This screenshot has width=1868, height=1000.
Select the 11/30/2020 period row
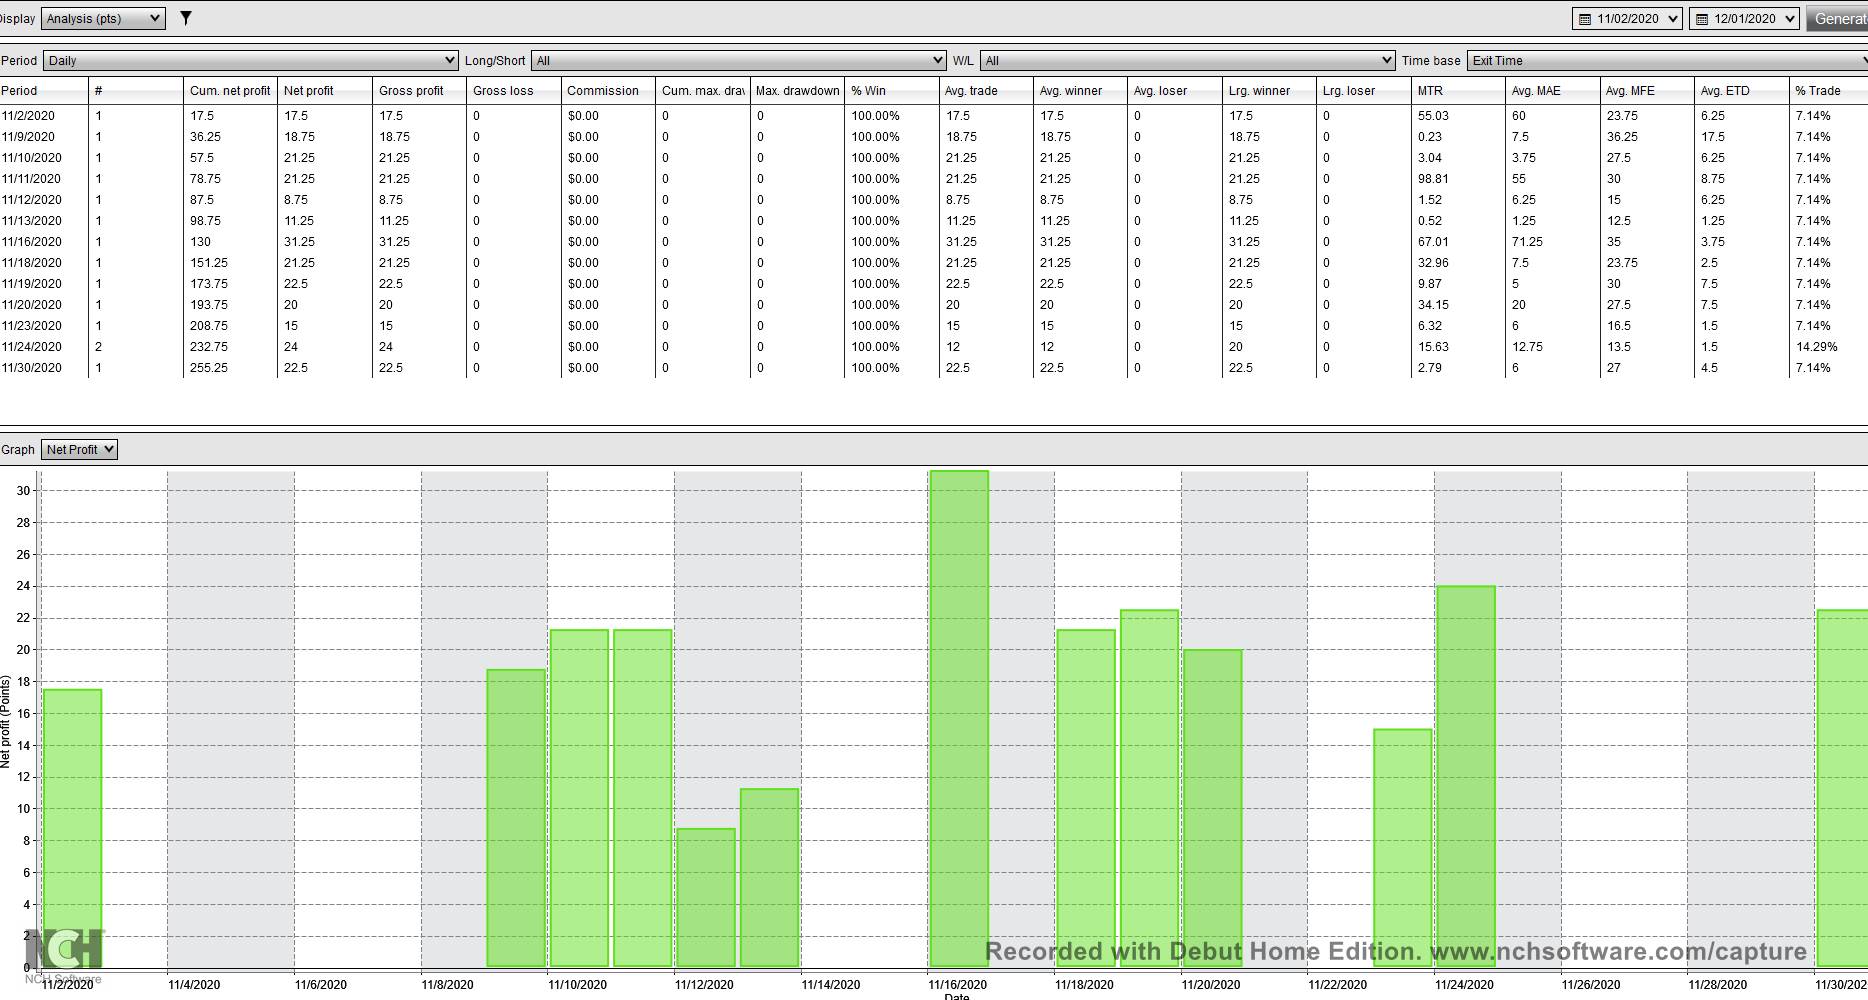click(x=934, y=368)
